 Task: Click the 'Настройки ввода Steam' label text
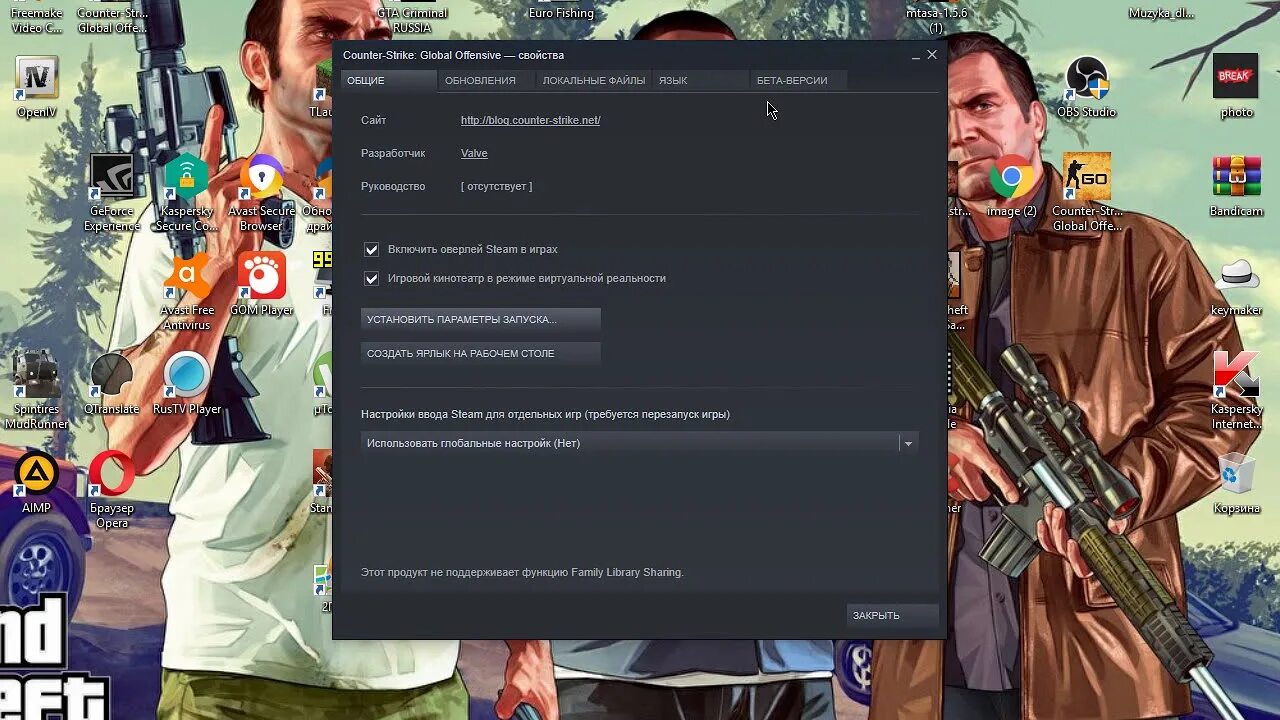pos(545,414)
